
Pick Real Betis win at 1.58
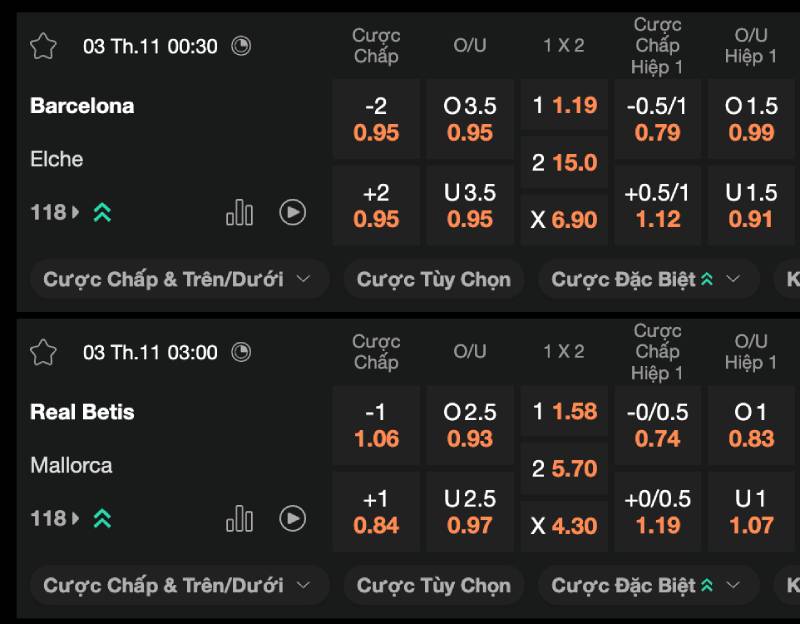coord(564,411)
